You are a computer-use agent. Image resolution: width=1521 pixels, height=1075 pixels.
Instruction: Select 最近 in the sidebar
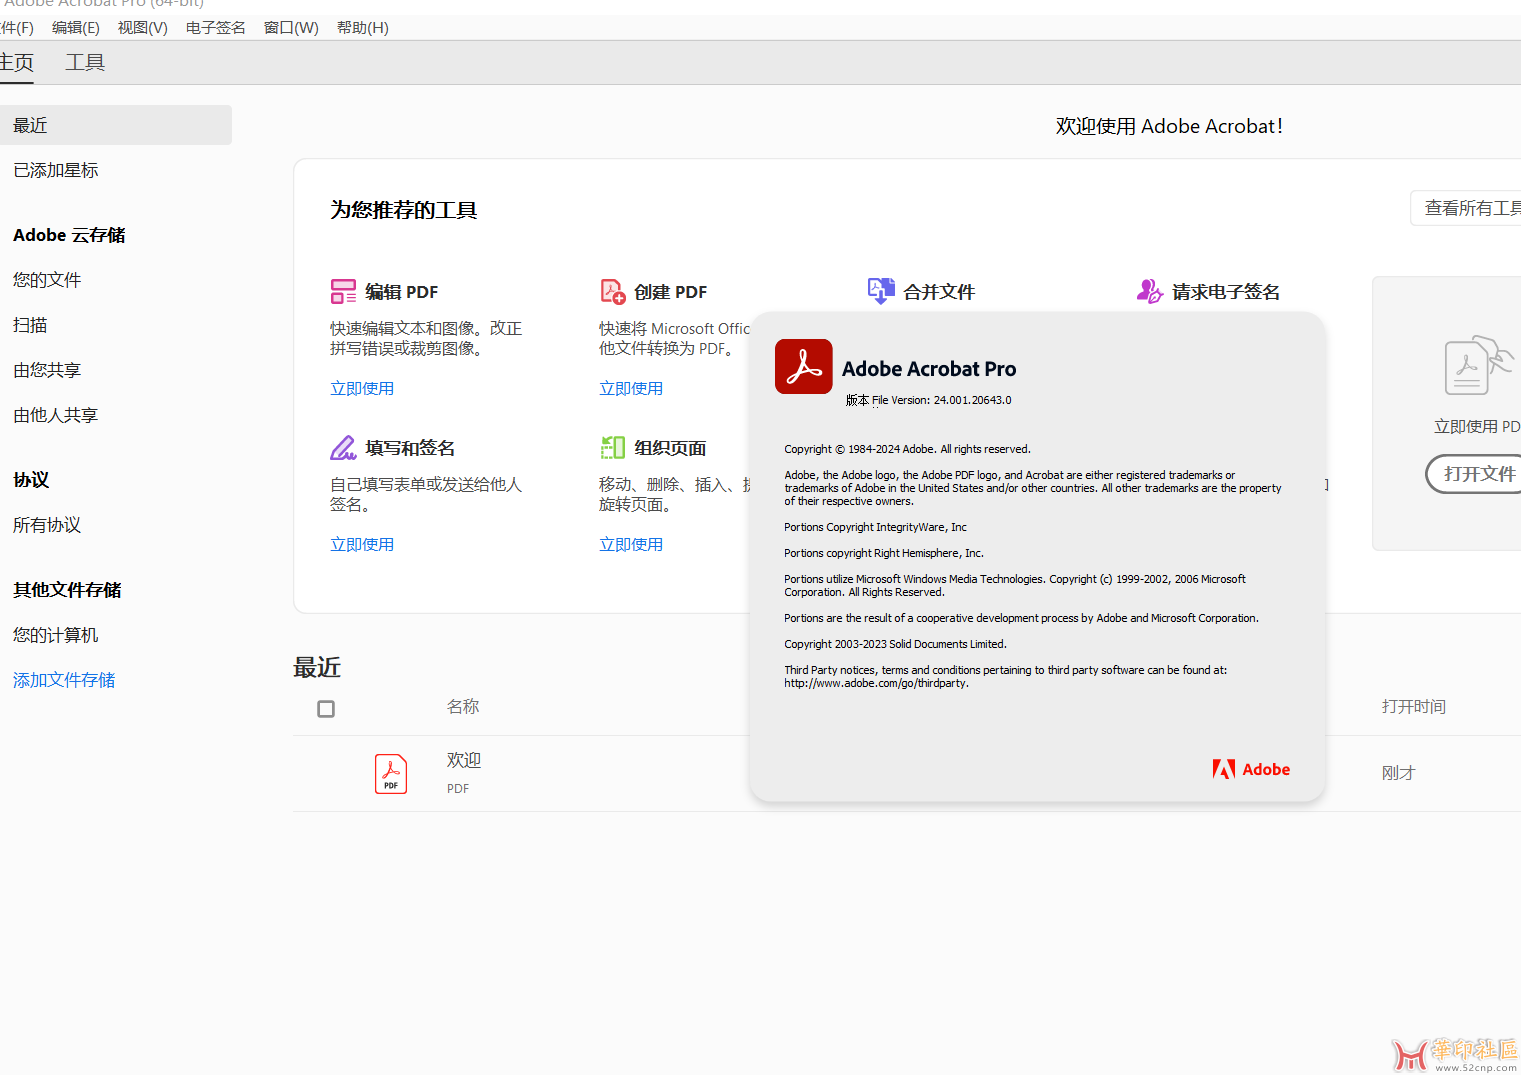pyautogui.click(x=116, y=125)
